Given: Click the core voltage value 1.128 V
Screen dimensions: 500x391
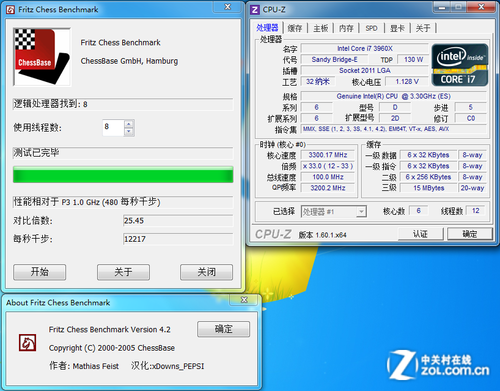Looking at the screenshot, I should click(x=407, y=82).
